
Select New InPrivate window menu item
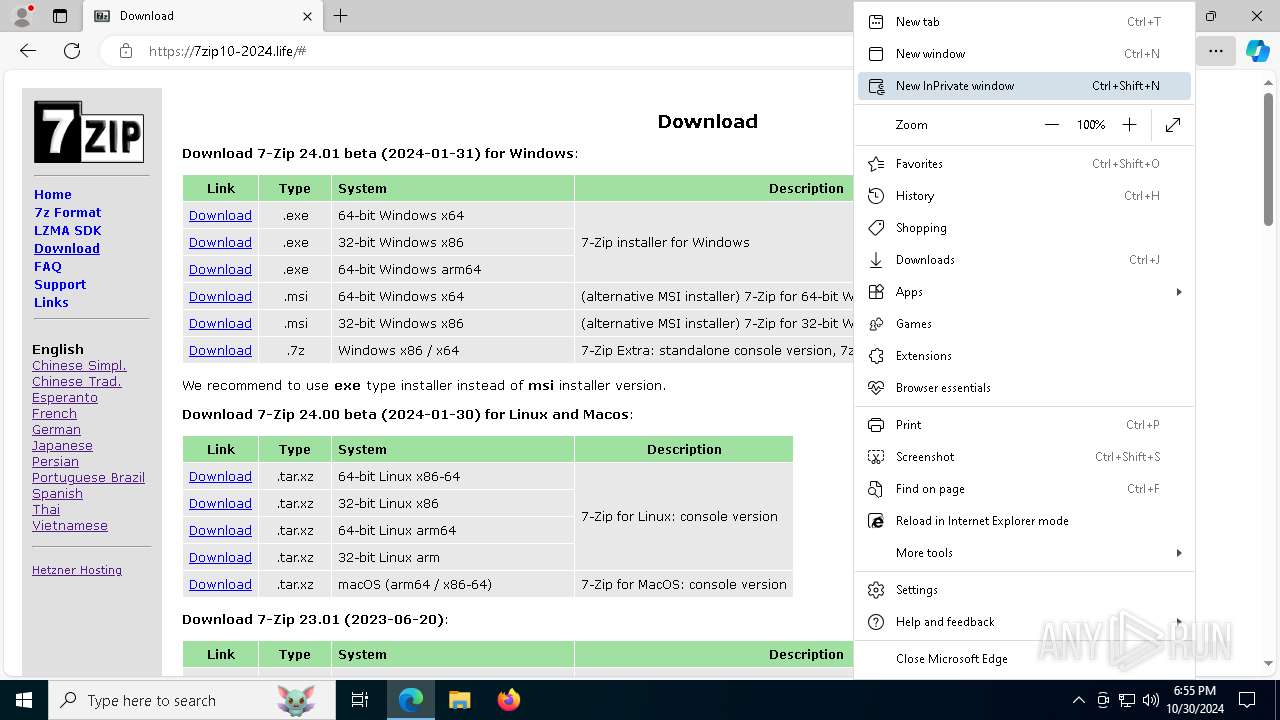tap(1024, 86)
